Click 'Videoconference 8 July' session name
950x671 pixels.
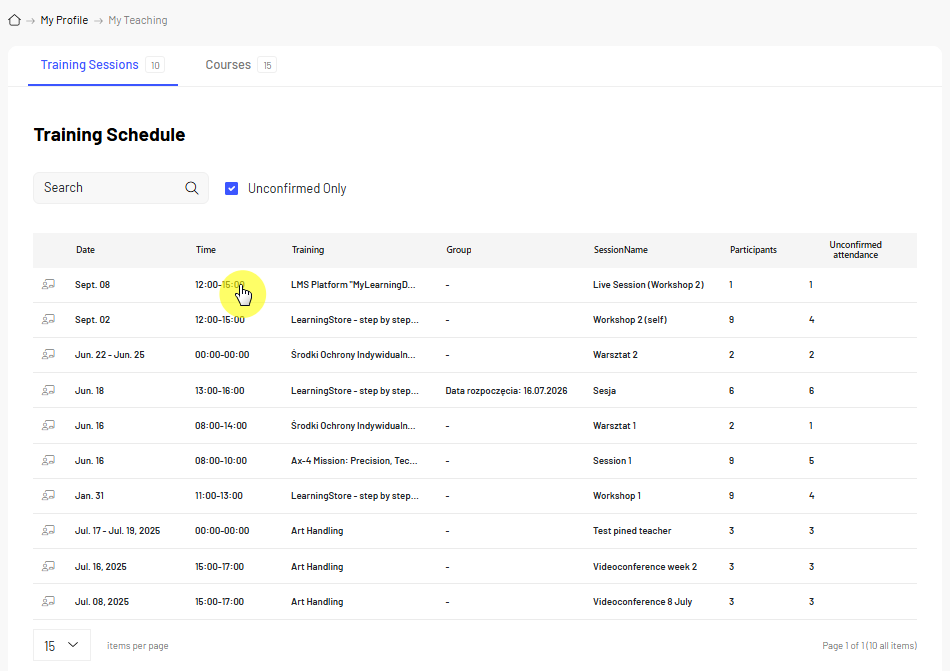[x=642, y=602]
